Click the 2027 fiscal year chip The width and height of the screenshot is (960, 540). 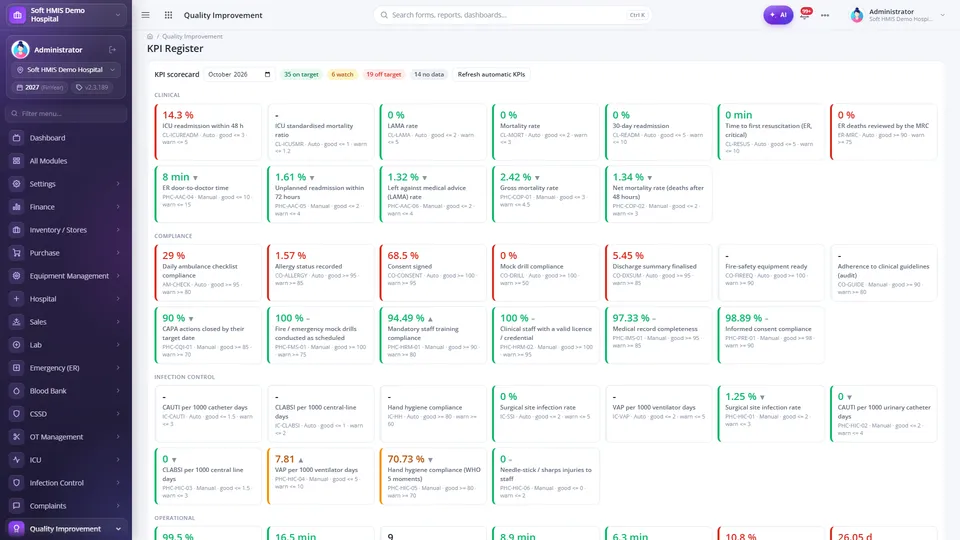40,88
